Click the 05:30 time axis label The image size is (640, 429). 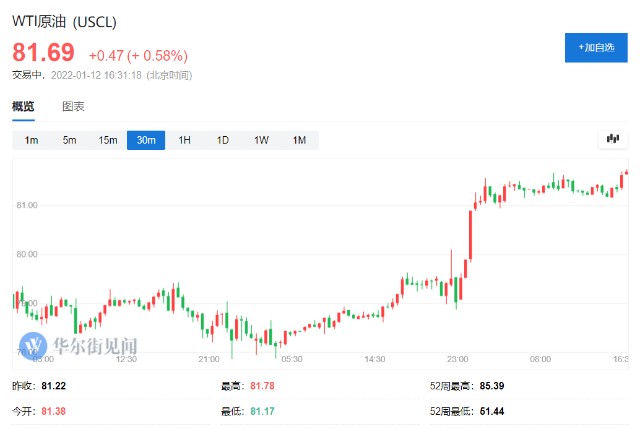tap(292, 359)
